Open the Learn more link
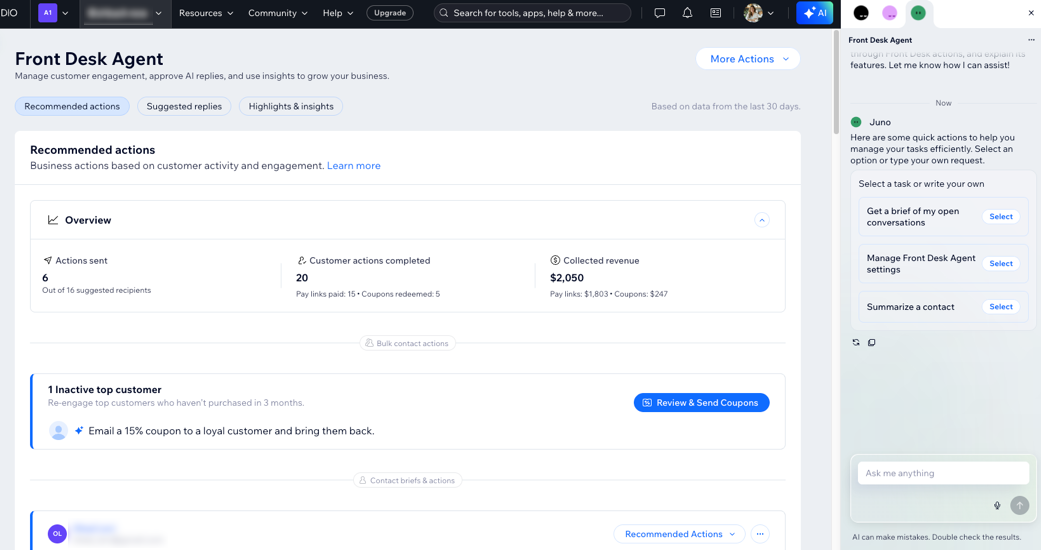 354,165
